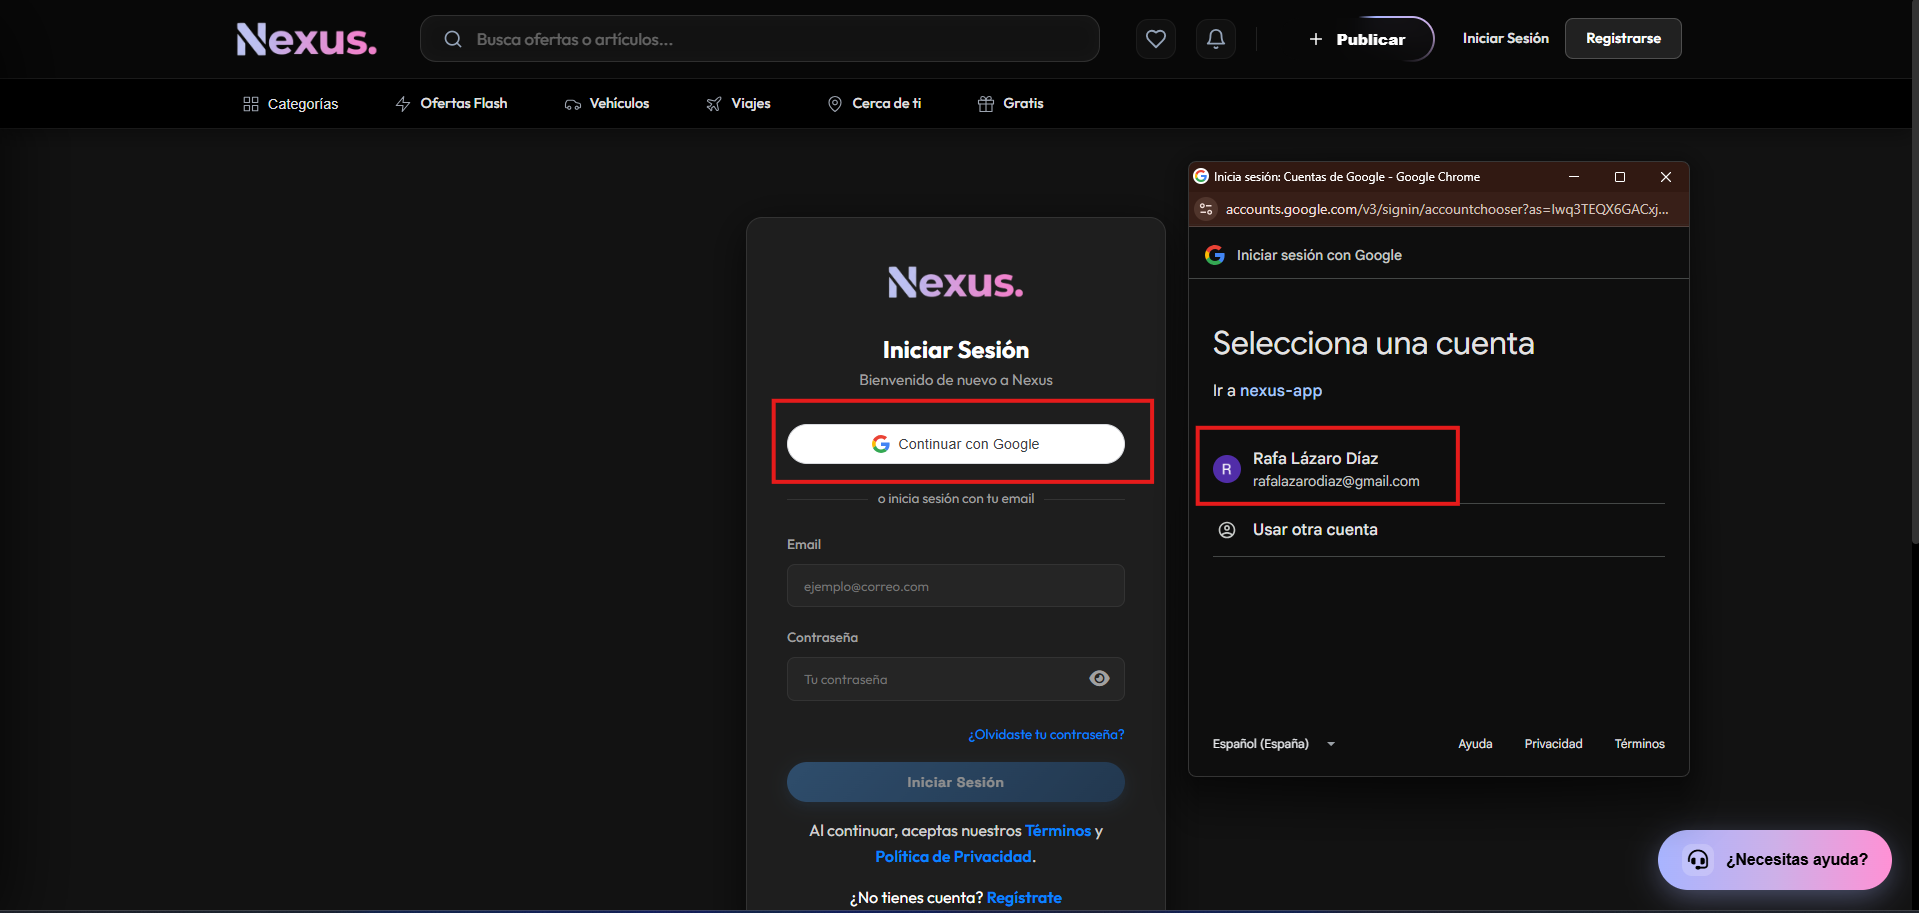The width and height of the screenshot is (1919, 913).
Task: Open Gratis section
Action: coord(1010,104)
